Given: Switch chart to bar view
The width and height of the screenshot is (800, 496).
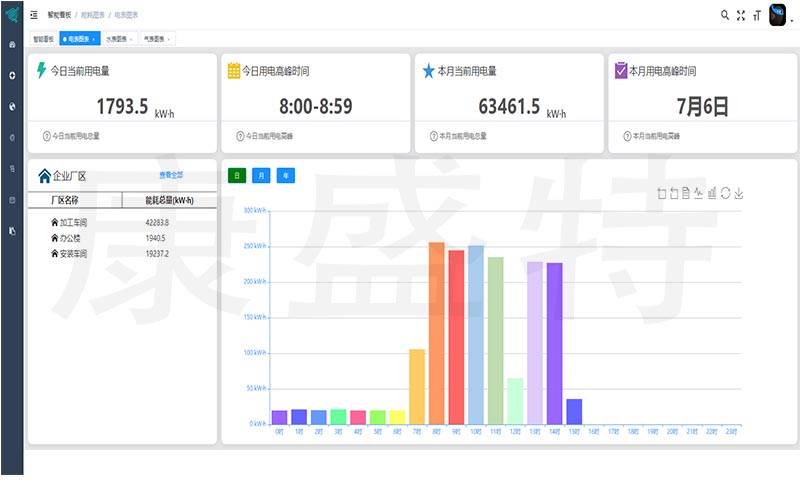Looking at the screenshot, I should click(712, 193).
